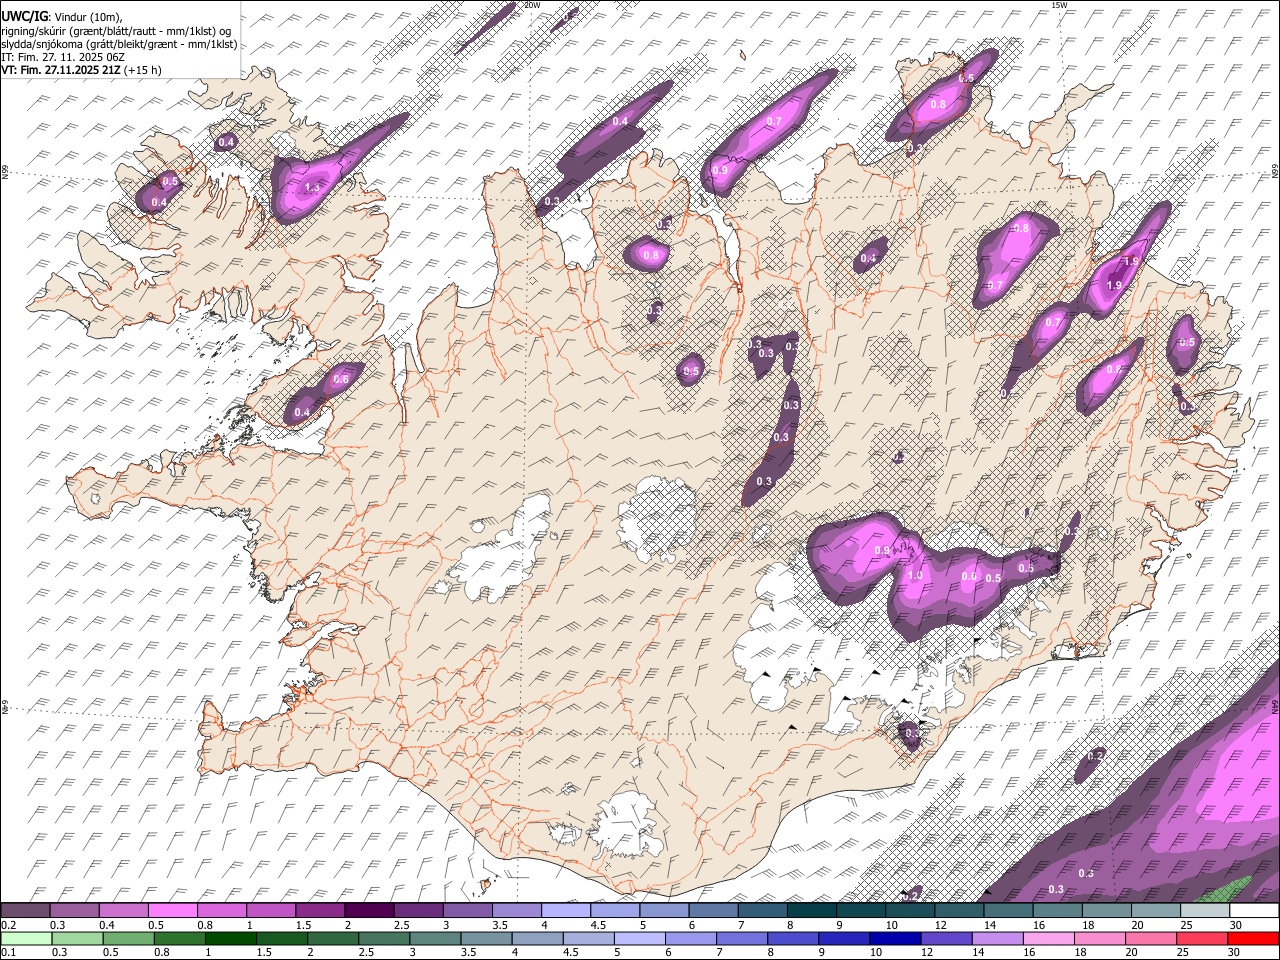Pick the white snow swatch after 30
1280x960 pixels.
pos(1253,911)
